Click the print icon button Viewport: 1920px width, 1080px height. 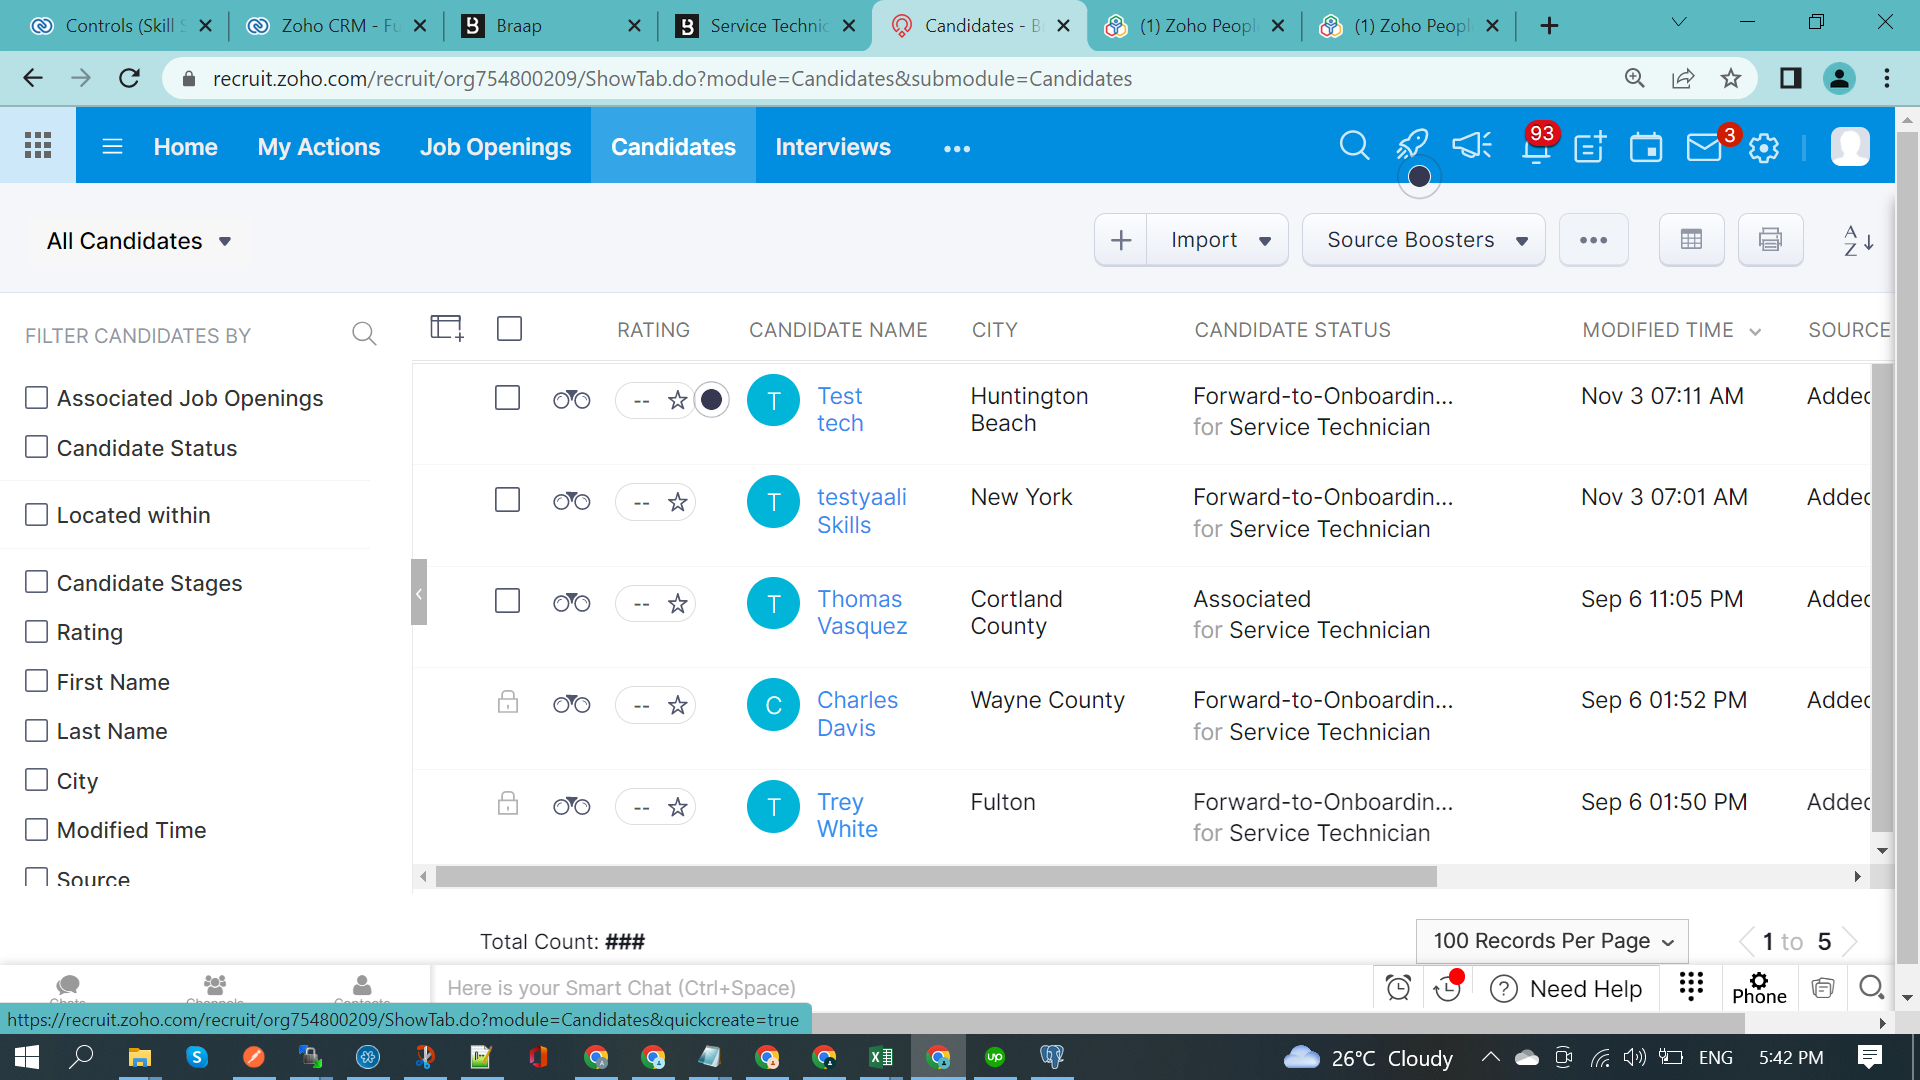click(x=1770, y=240)
